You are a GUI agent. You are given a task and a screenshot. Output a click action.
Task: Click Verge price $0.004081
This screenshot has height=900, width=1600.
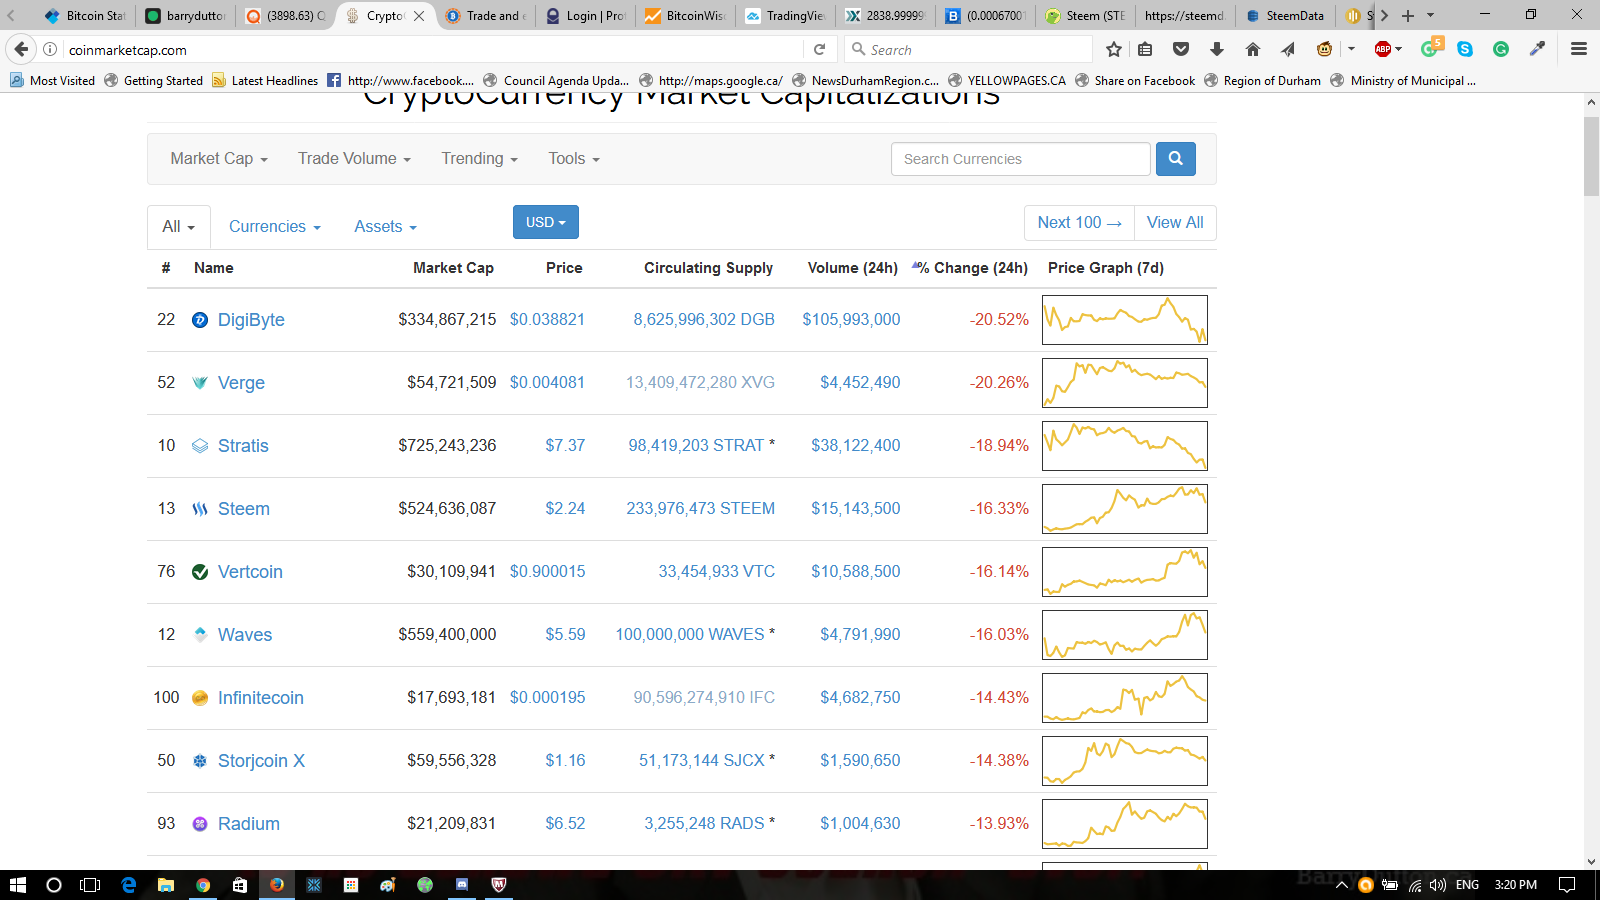click(x=547, y=383)
